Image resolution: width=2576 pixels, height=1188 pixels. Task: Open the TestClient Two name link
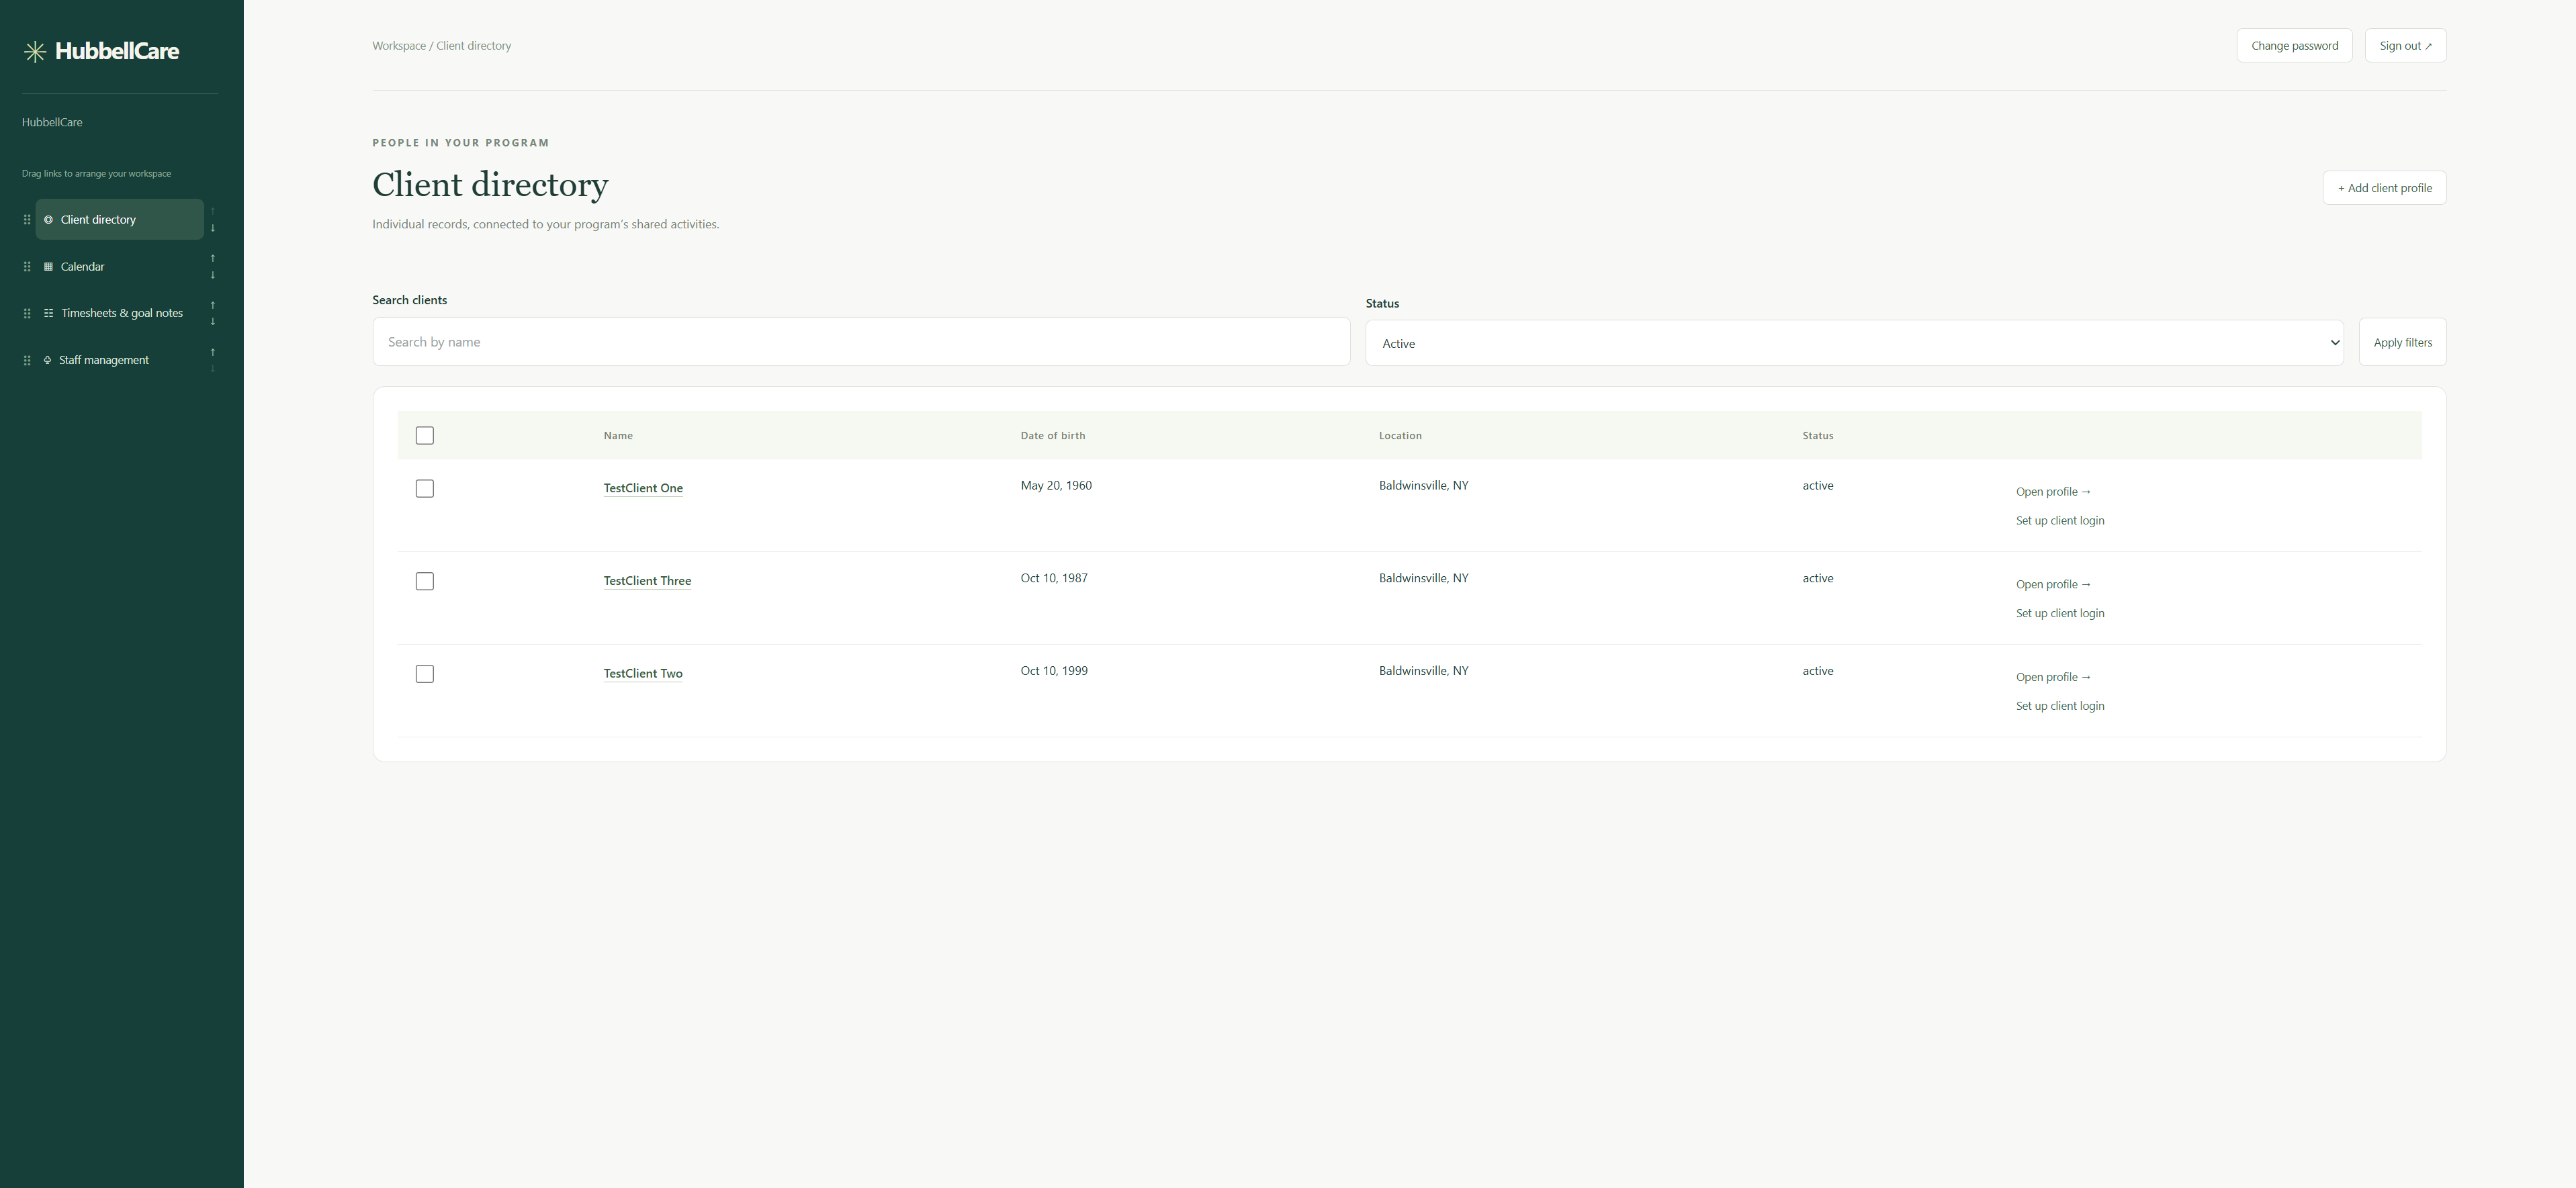643,674
